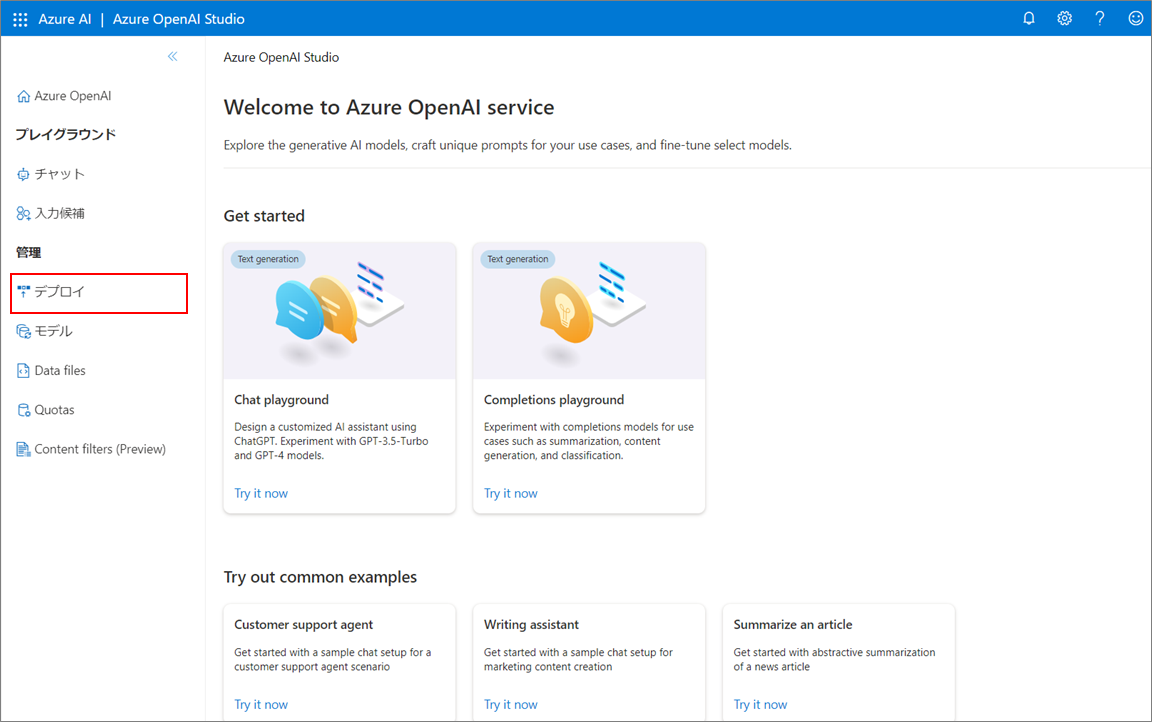Open the notifications bell icon

[1029, 18]
